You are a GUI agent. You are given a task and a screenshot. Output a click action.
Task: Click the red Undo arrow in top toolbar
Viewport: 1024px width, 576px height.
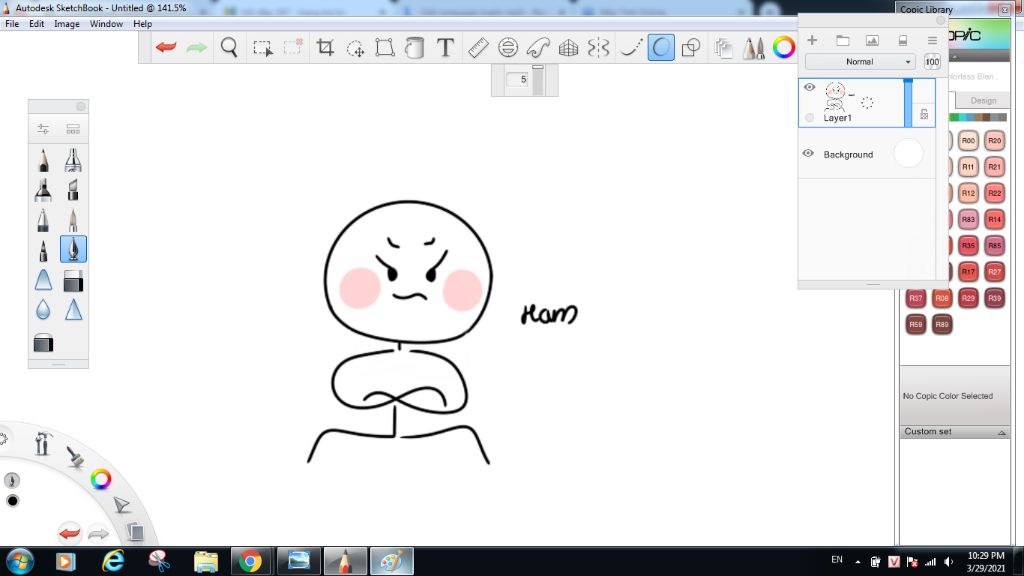pyautogui.click(x=166, y=48)
